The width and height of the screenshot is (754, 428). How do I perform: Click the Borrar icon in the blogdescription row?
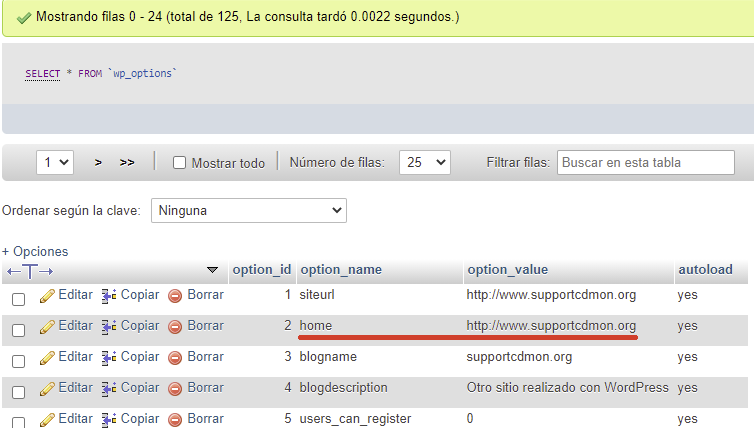[175, 389]
